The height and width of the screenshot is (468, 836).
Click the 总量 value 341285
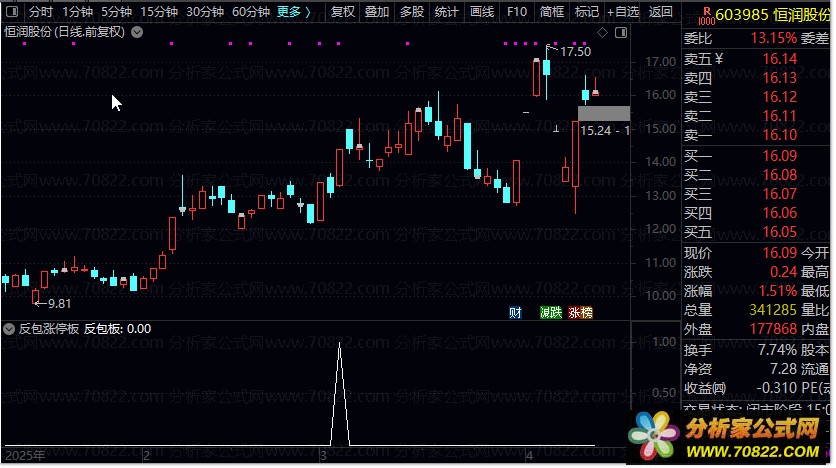(773, 310)
